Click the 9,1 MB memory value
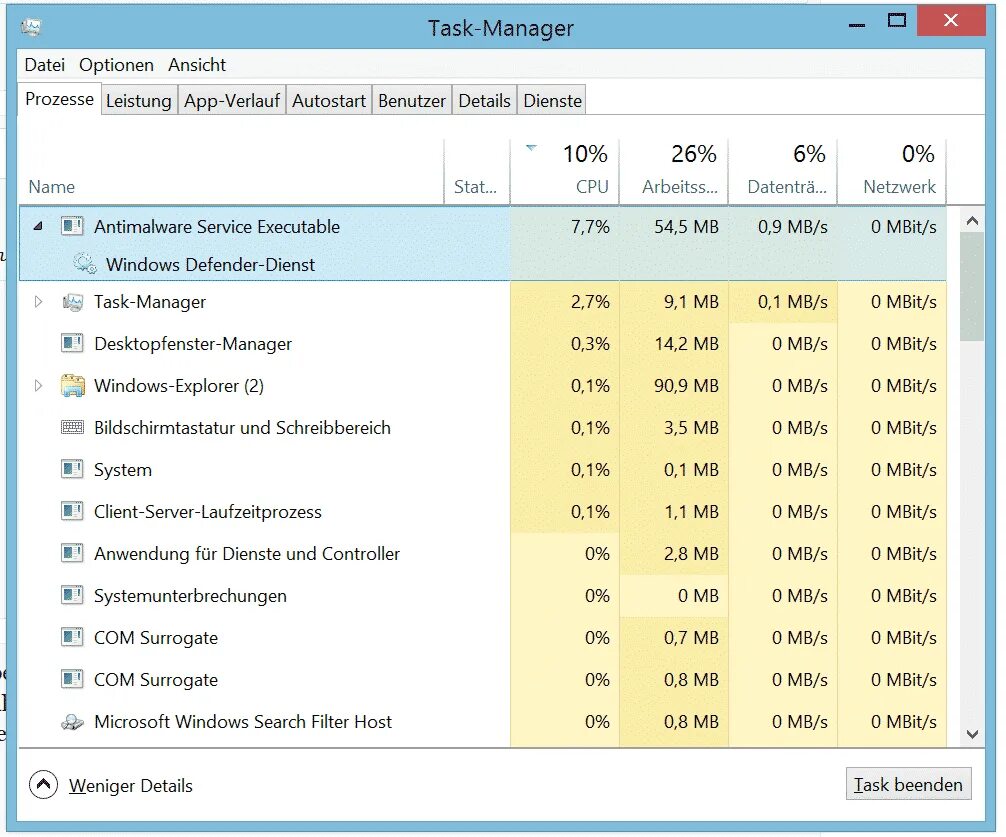 691,301
